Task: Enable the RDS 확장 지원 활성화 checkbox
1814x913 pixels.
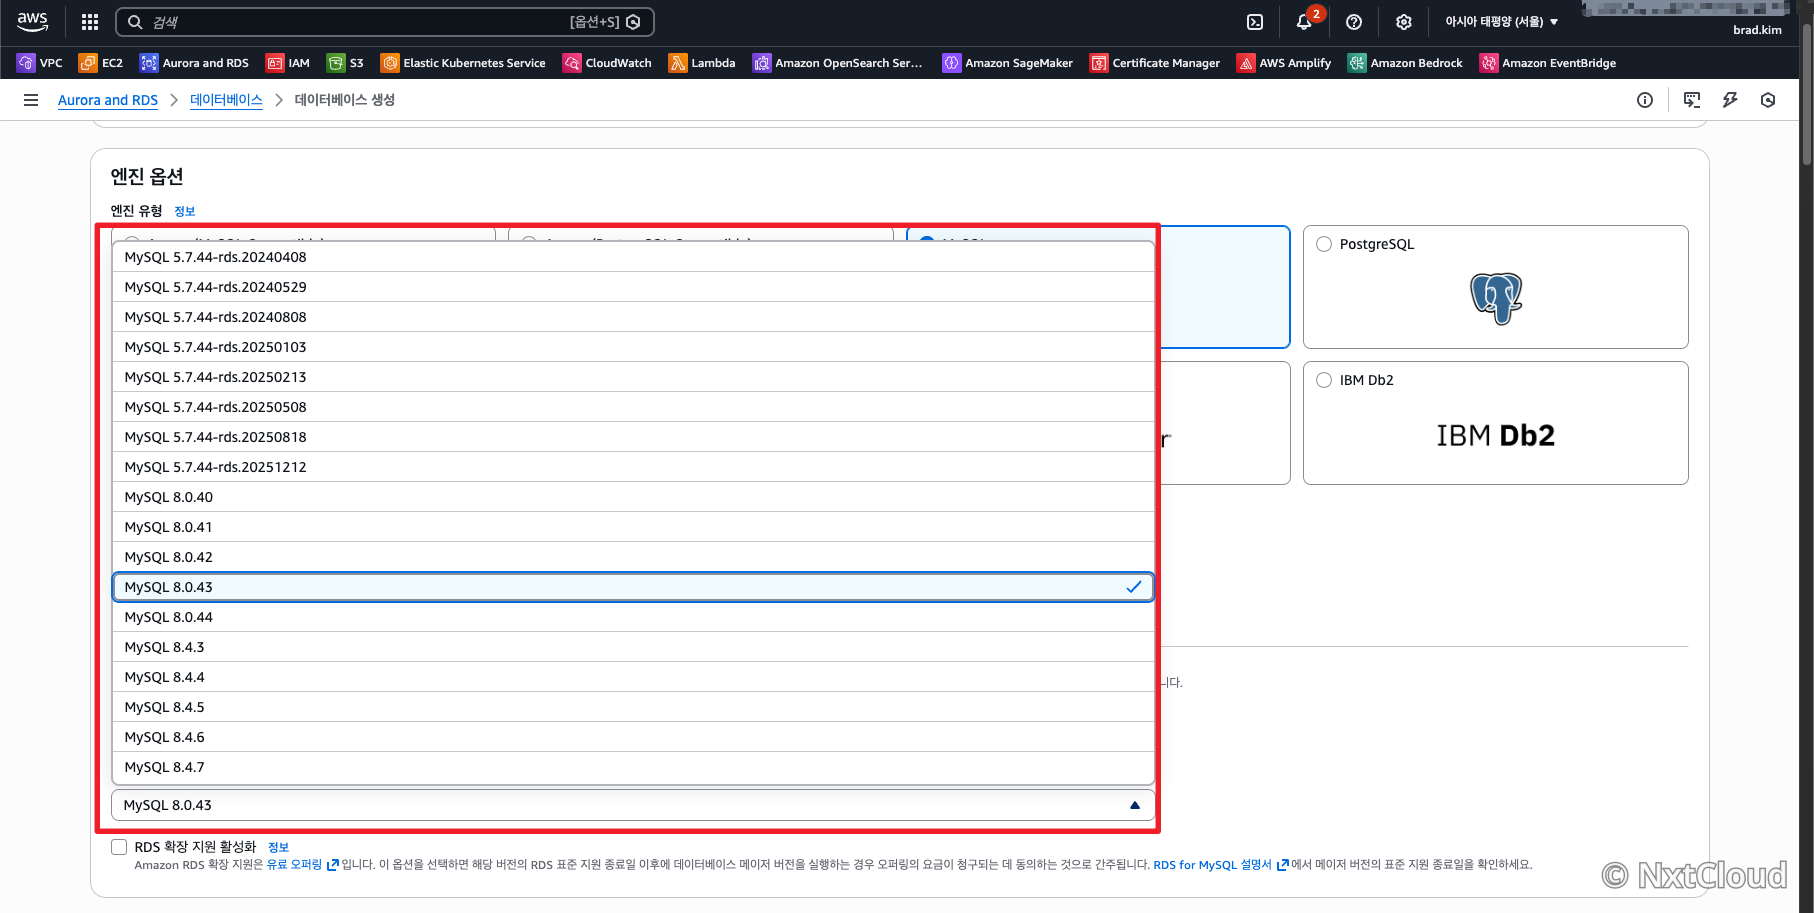Action: (x=119, y=847)
